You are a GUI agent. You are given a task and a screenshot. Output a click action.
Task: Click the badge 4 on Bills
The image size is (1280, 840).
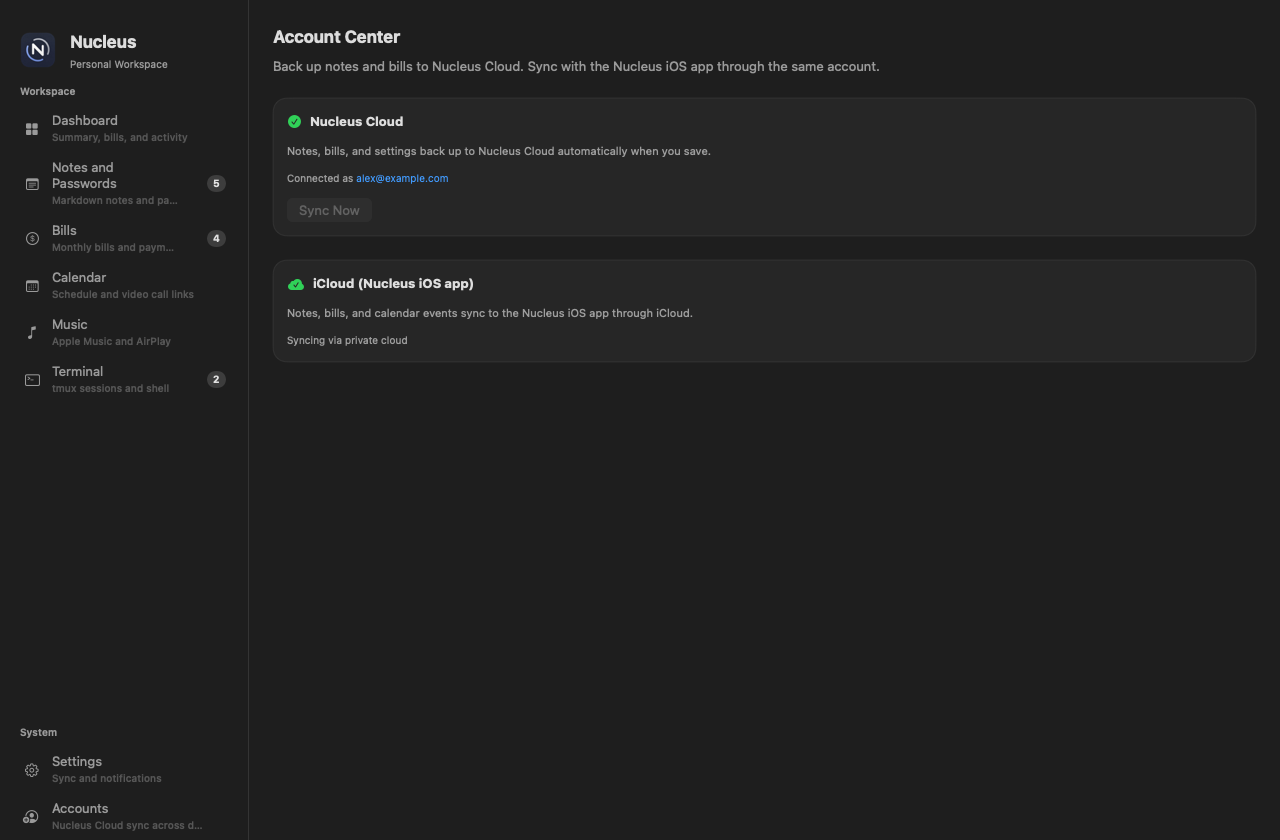click(216, 238)
